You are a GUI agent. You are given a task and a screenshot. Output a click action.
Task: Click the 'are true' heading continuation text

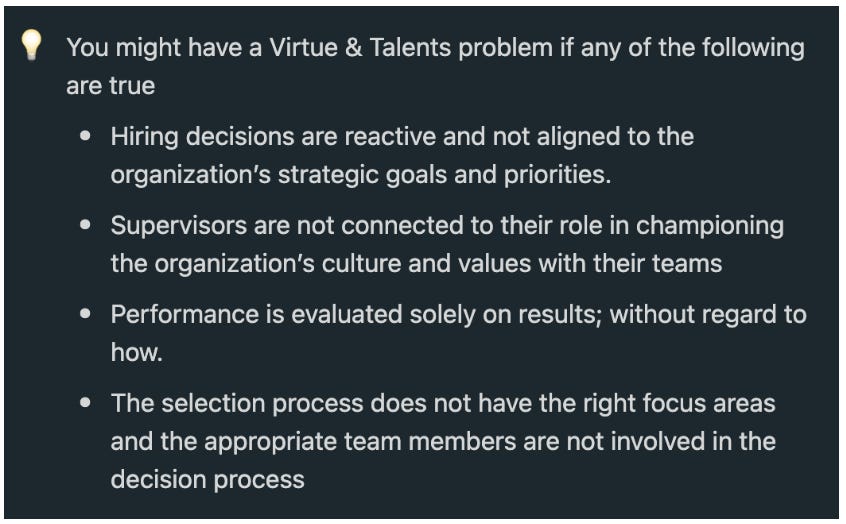111,86
